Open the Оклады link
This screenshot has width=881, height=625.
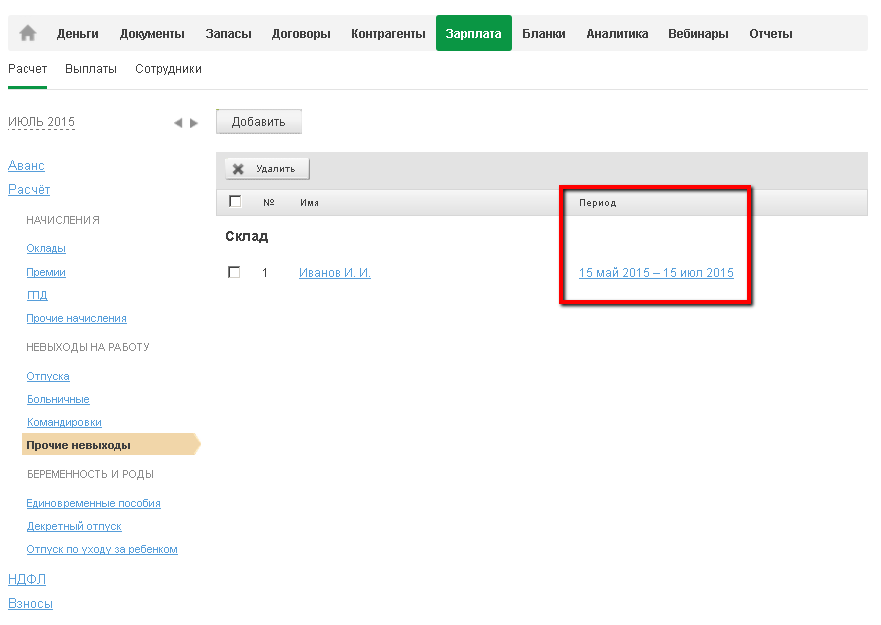pos(46,248)
